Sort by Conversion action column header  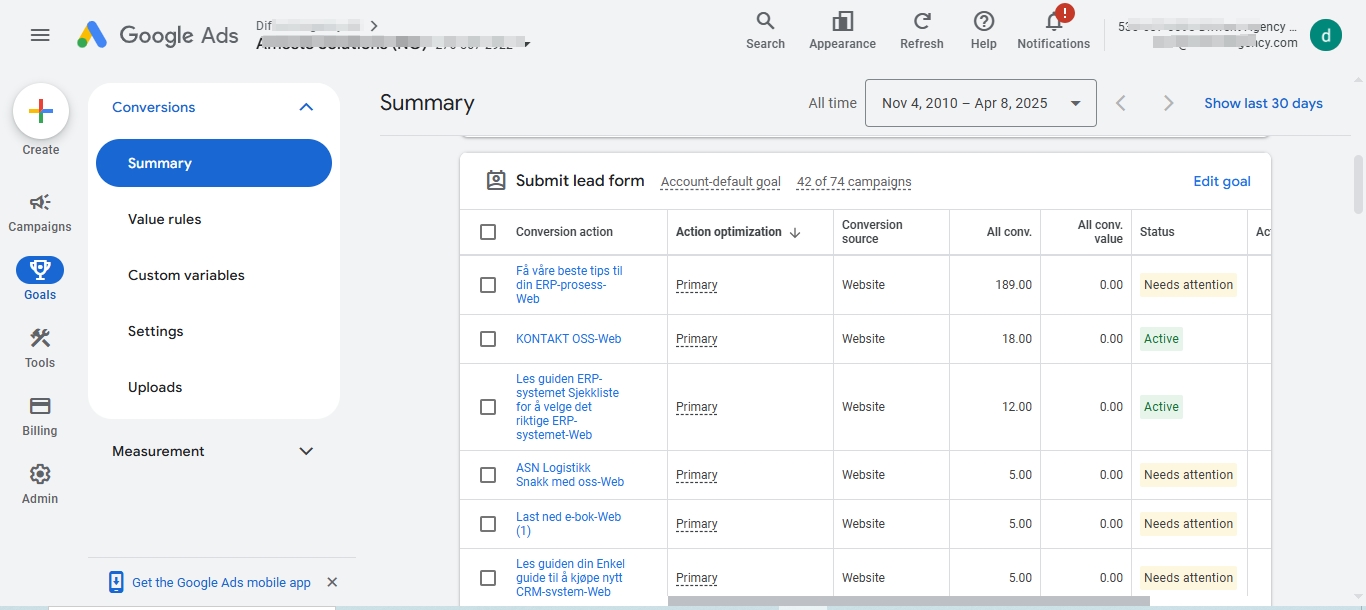pyautogui.click(x=564, y=232)
